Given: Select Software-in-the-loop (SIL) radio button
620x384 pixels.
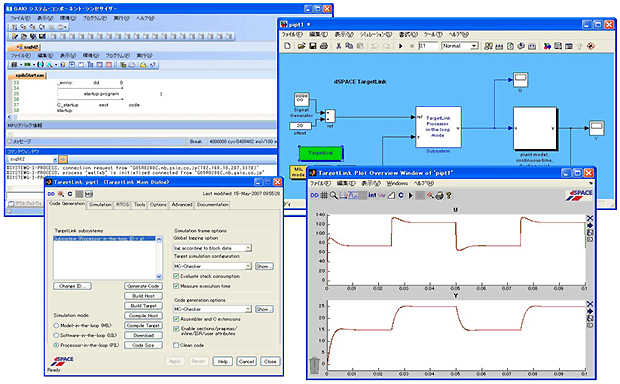Looking at the screenshot, I should (56, 335).
